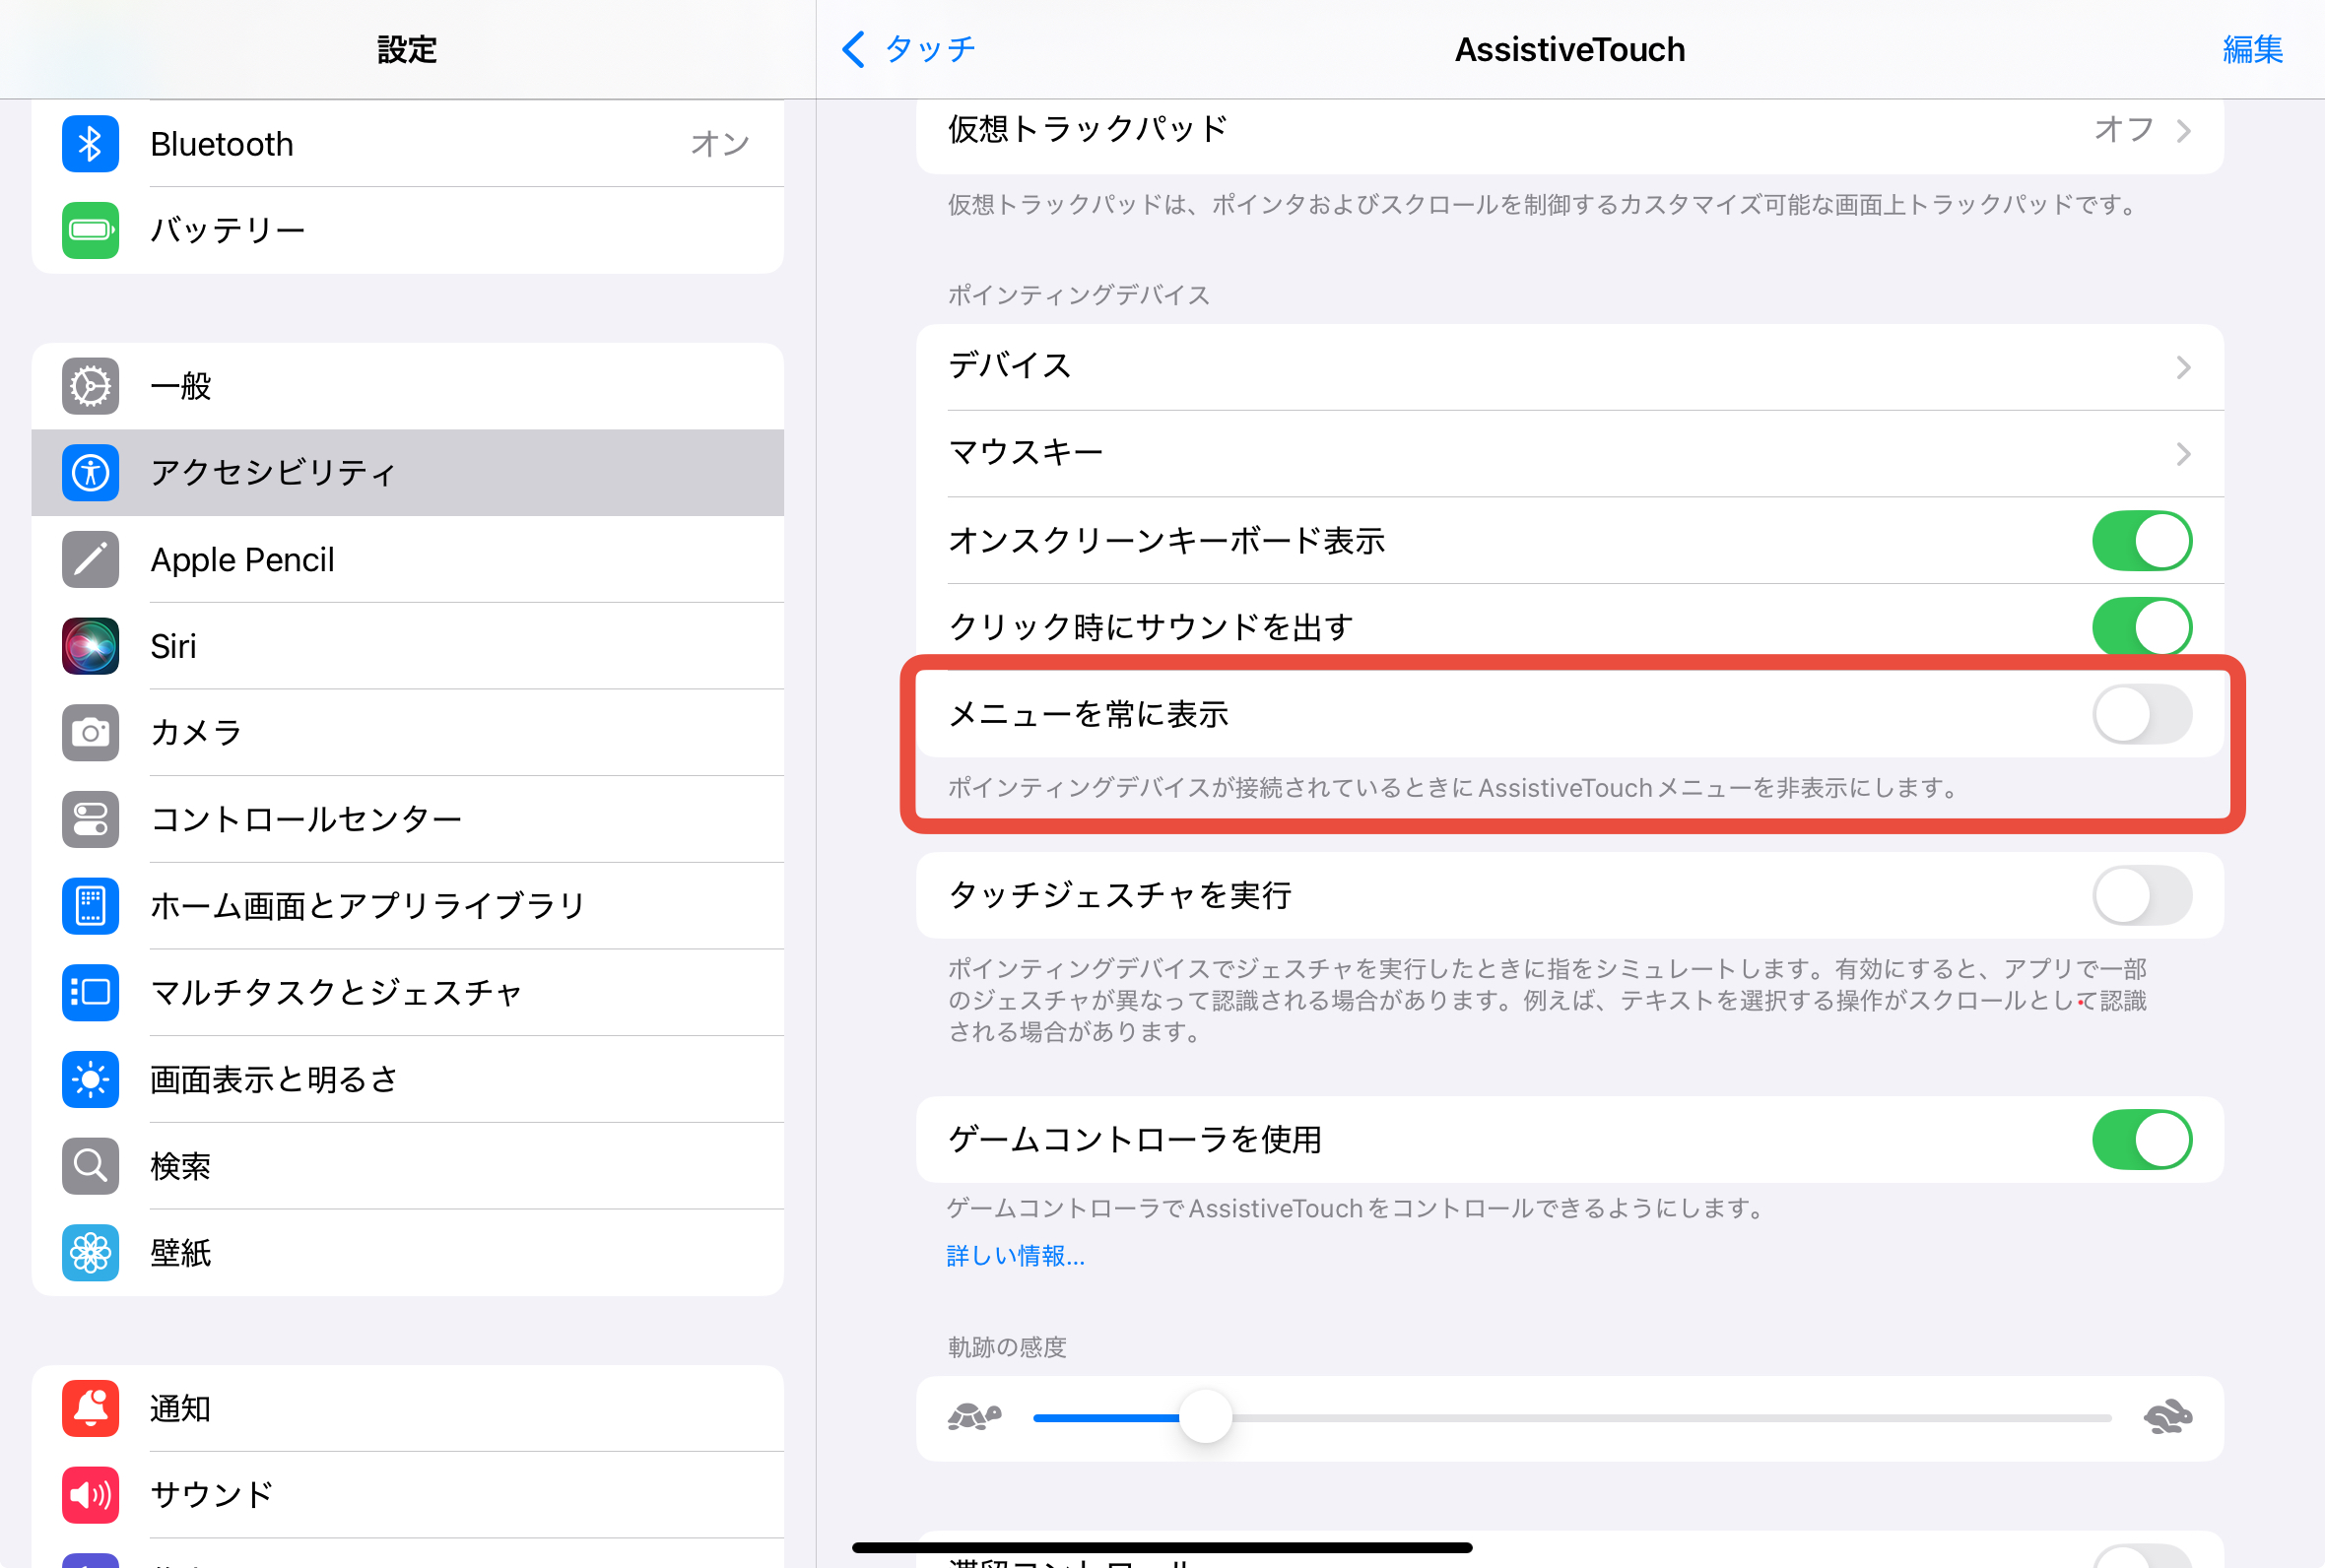Open the 詳しい情報 link
The width and height of the screenshot is (2325, 1568).
pos(1014,1256)
